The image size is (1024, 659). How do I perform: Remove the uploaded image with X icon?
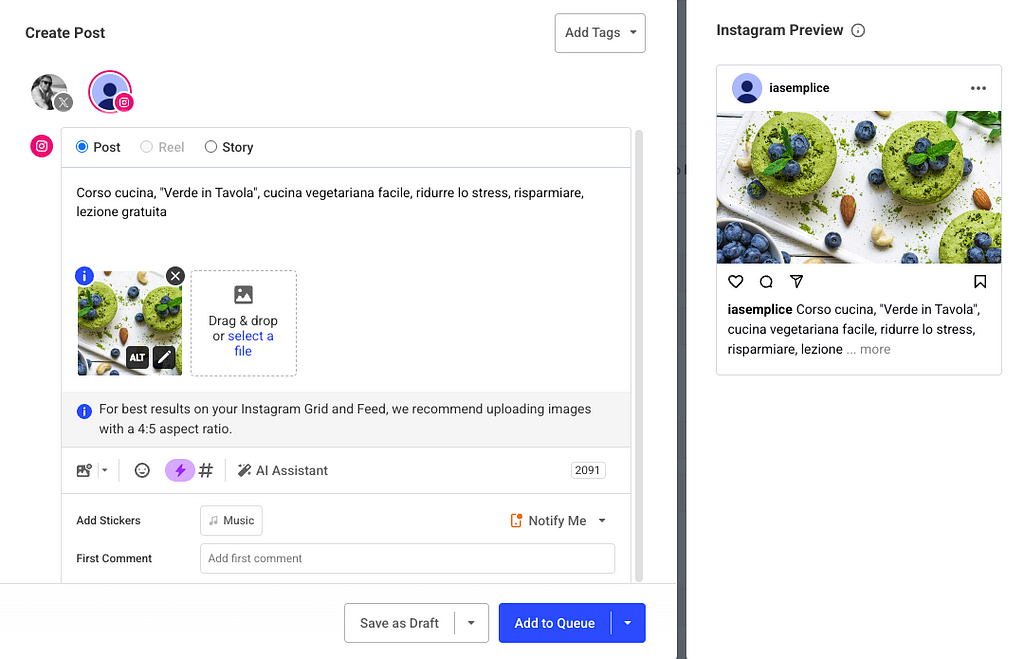tap(175, 276)
